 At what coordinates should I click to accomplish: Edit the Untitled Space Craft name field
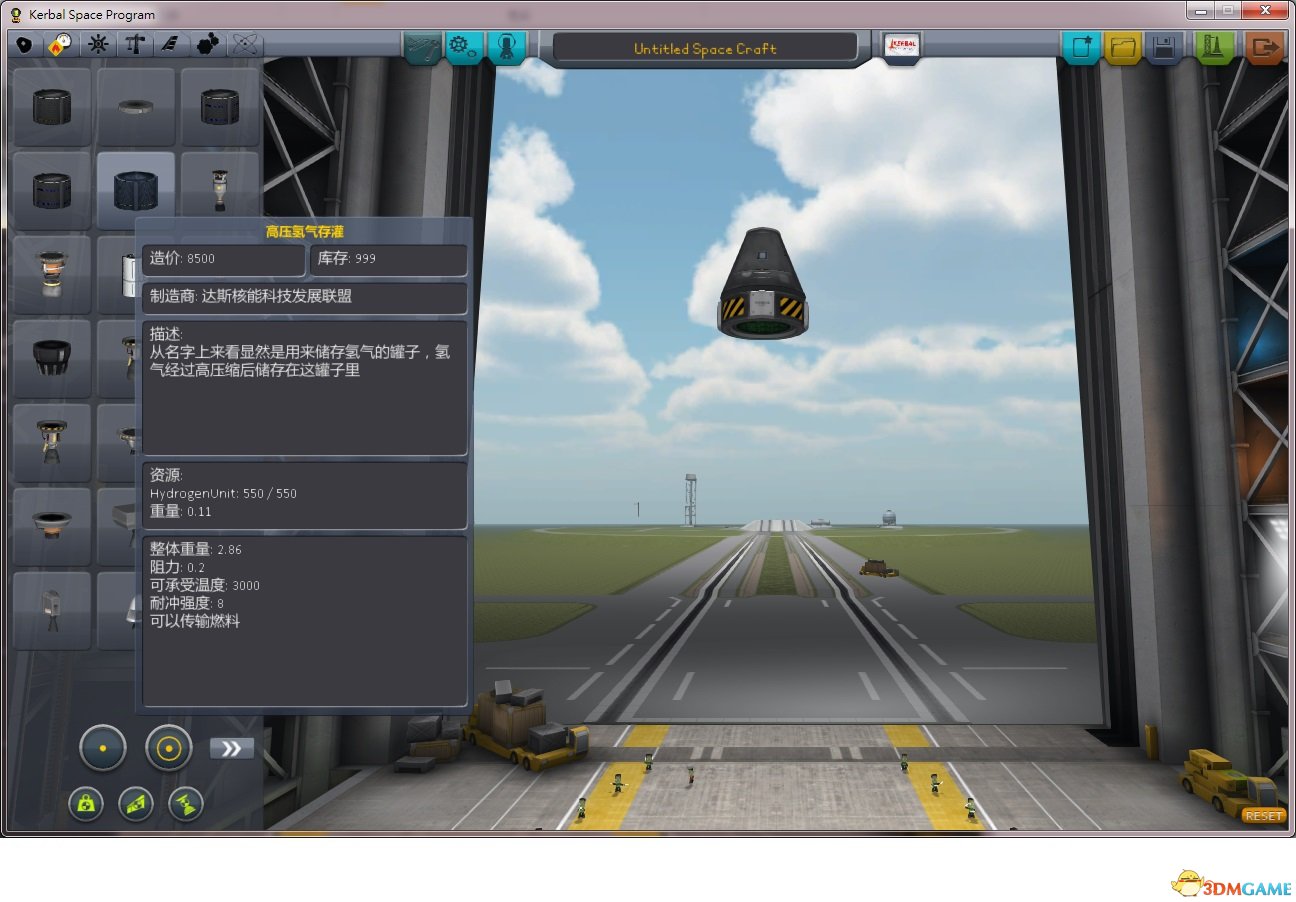(705, 48)
